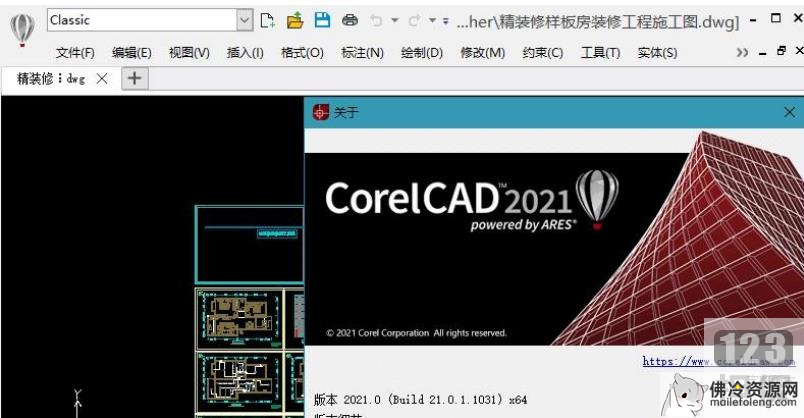Click the Undo arrow icon
The image size is (804, 418).
376,20
